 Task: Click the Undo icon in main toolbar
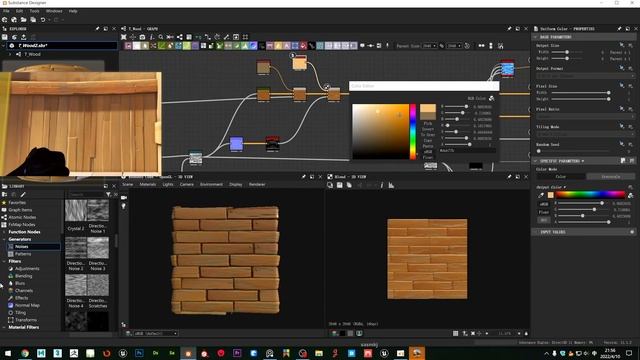click(42, 20)
